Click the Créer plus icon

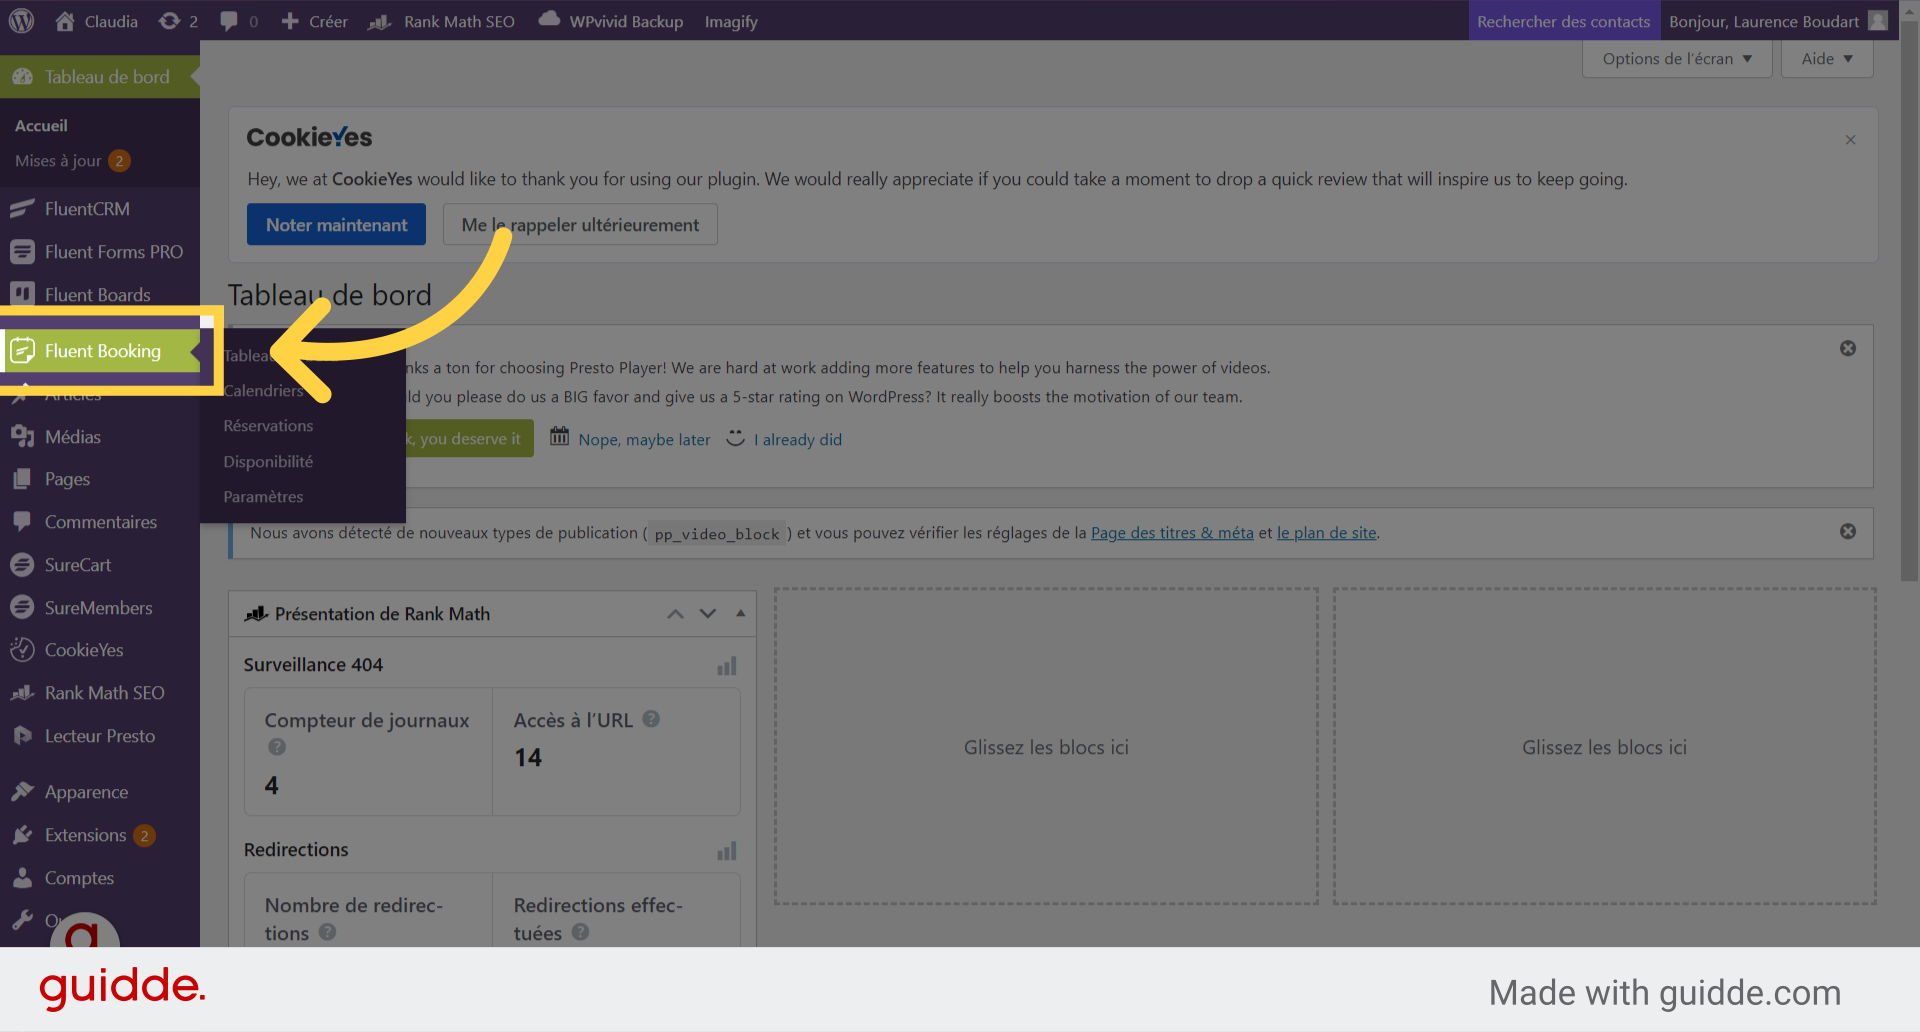click(290, 21)
